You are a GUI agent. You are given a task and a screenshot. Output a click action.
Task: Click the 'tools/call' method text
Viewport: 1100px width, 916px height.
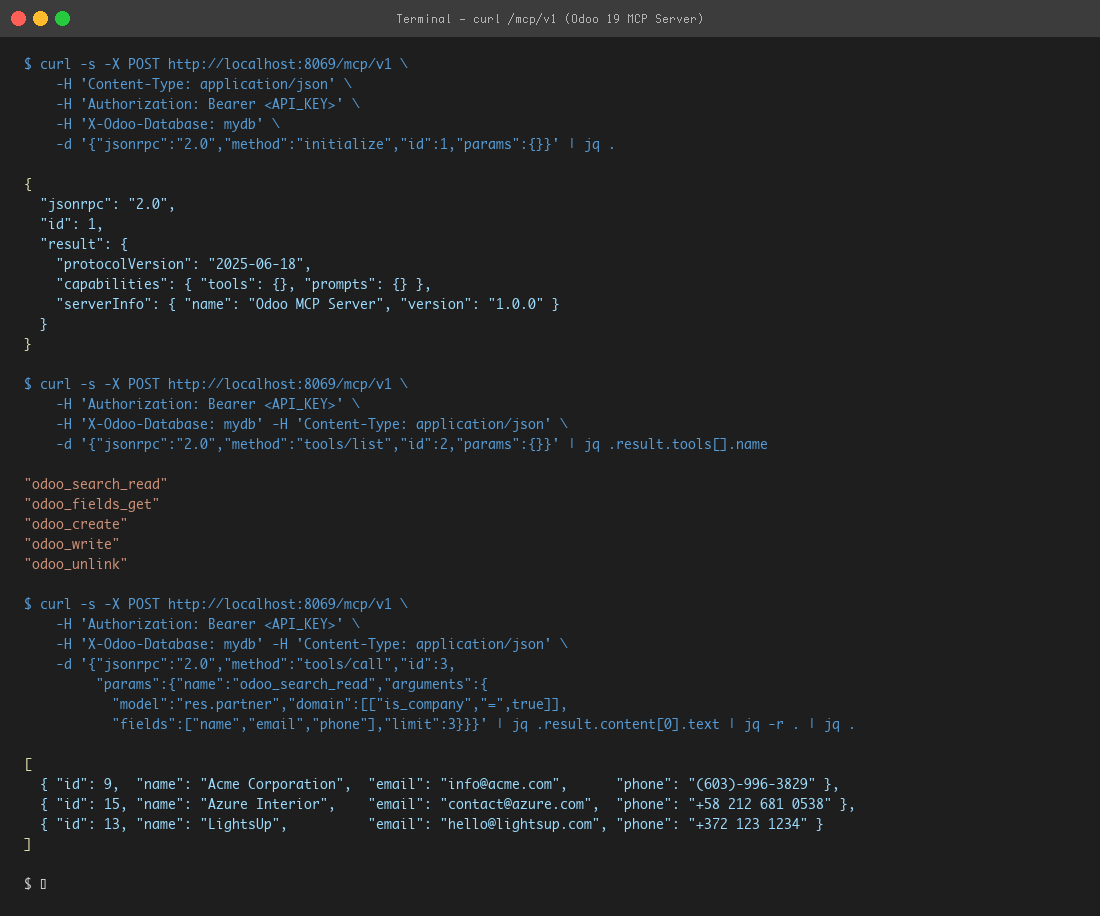pos(344,664)
